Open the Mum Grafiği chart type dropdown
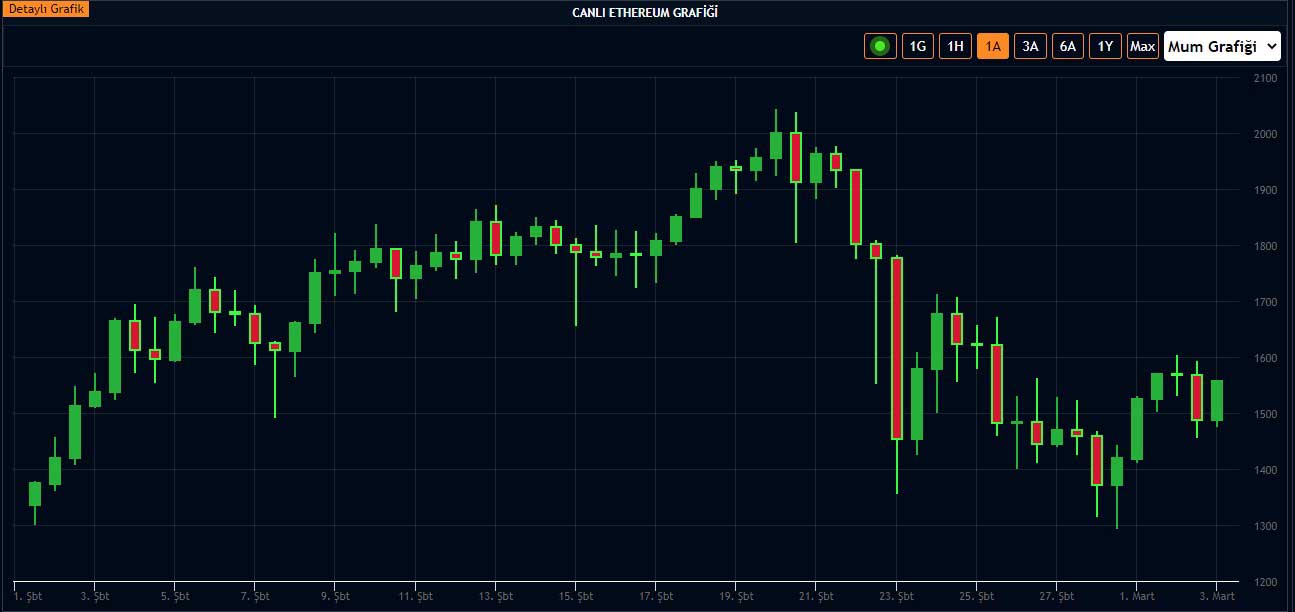 1222,46
